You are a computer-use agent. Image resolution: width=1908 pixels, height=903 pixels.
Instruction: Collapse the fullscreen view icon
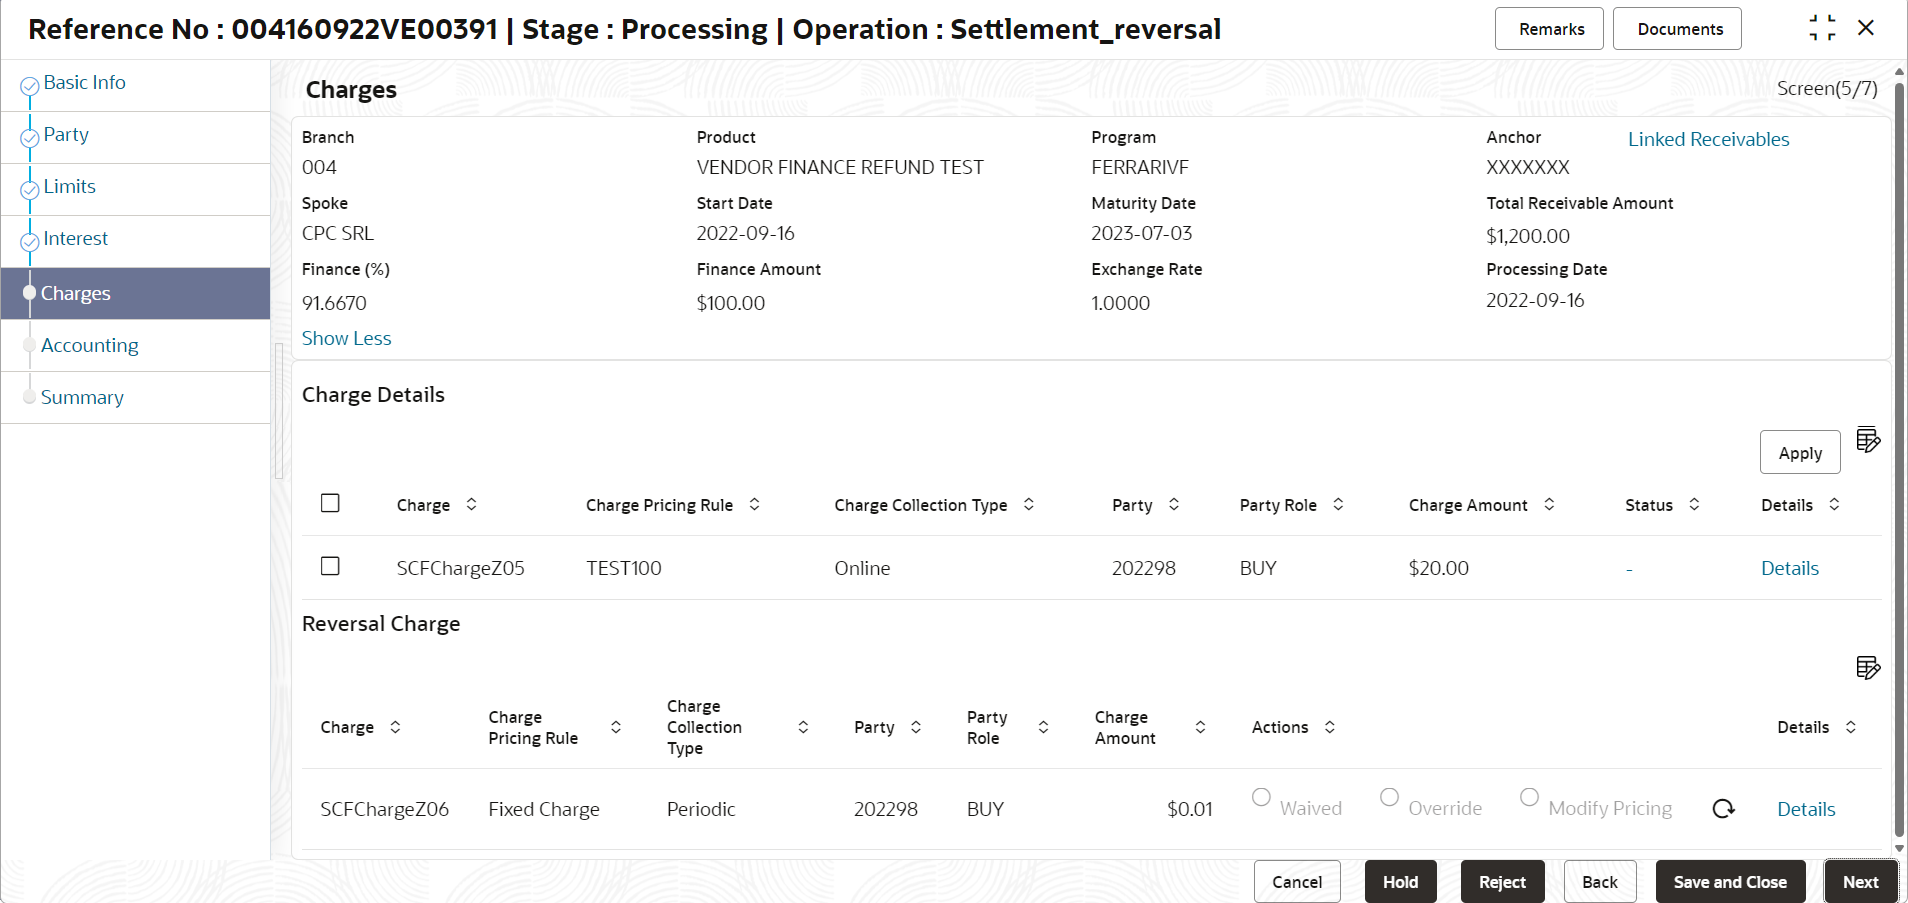pos(1822,28)
